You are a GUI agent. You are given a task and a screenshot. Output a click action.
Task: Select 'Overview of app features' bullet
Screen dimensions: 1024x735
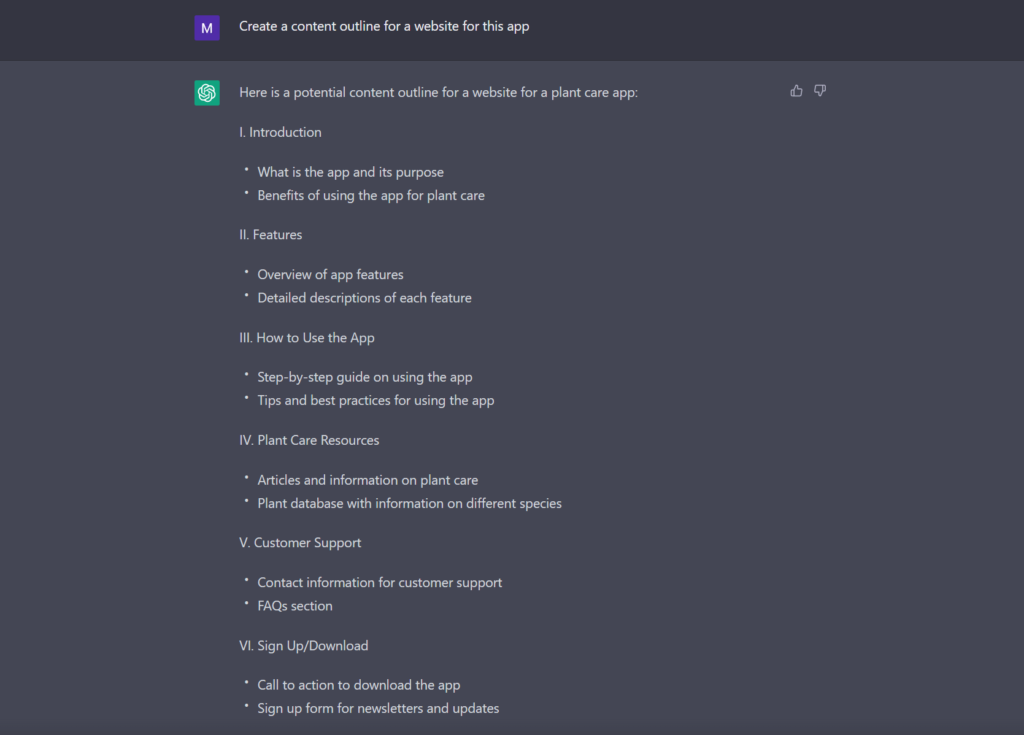click(x=330, y=275)
